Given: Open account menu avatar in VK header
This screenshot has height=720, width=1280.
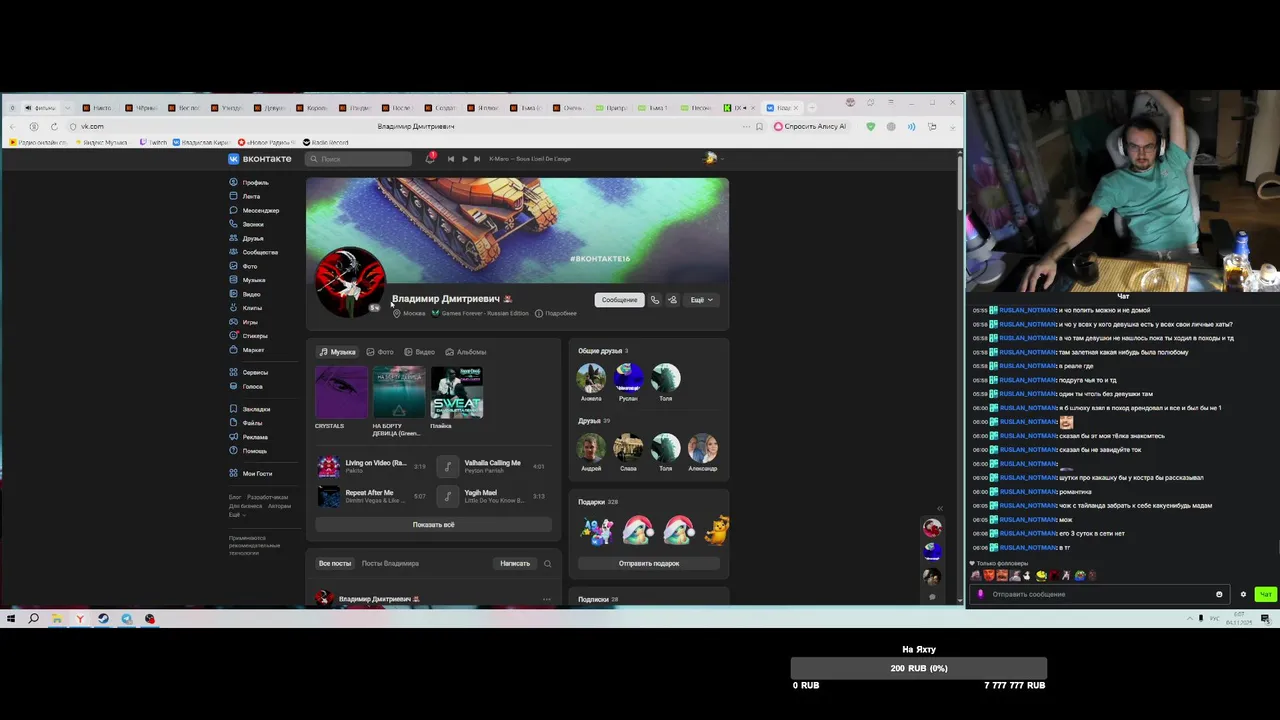Looking at the screenshot, I should [711, 158].
